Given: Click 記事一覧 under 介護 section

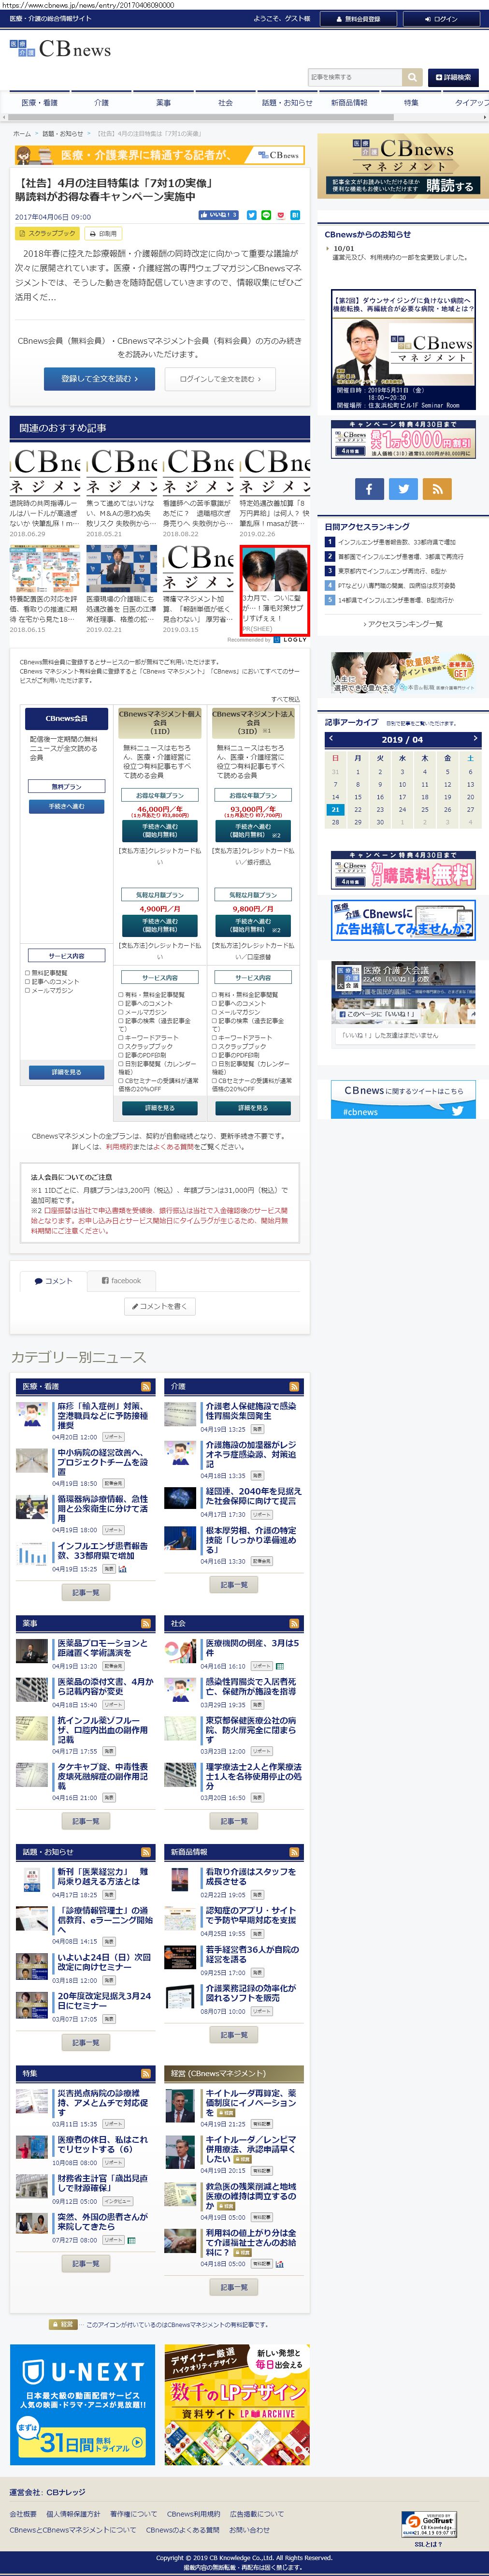Looking at the screenshot, I should point(234,1585).
